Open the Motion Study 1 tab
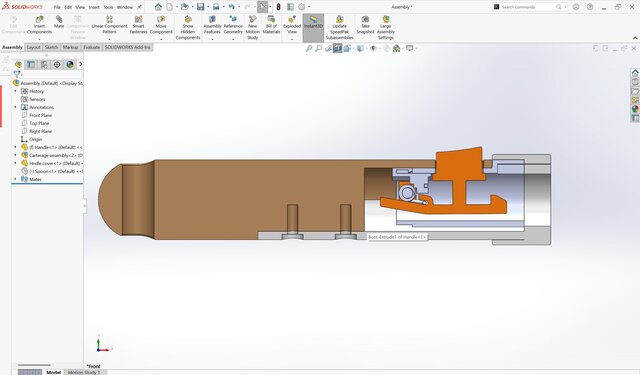This screenshot has height=375, width=640. coord(84,372)
